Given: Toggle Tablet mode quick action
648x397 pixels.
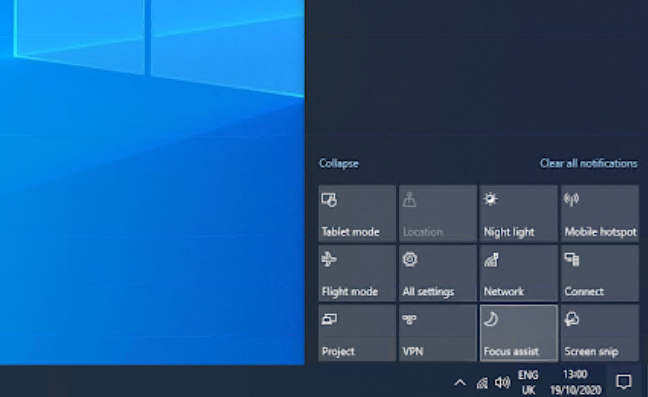Looking at the screenshot, I should [x=357, y=214].
